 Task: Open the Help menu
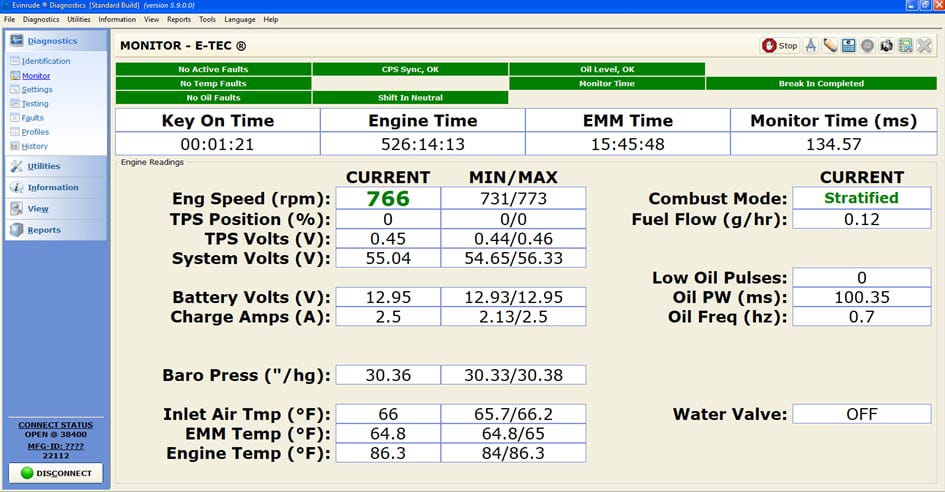pos(271,19)
